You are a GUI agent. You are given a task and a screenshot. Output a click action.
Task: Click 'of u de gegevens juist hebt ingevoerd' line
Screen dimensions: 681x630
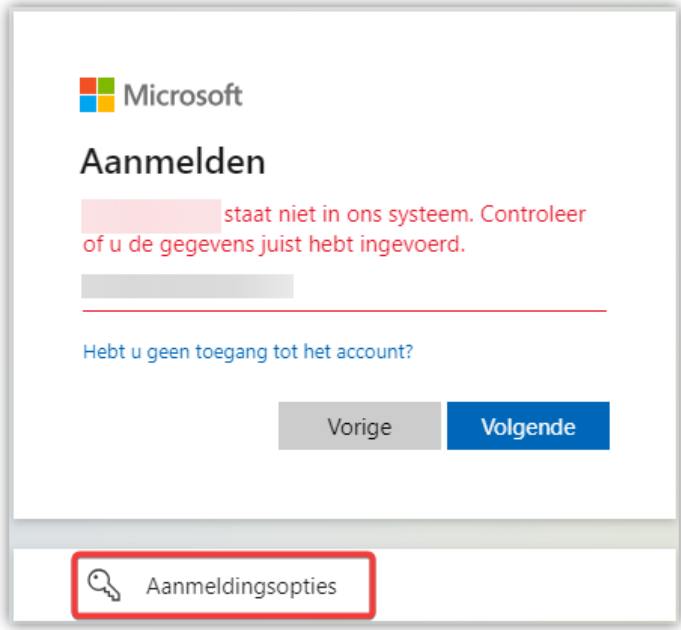[273, 245]
